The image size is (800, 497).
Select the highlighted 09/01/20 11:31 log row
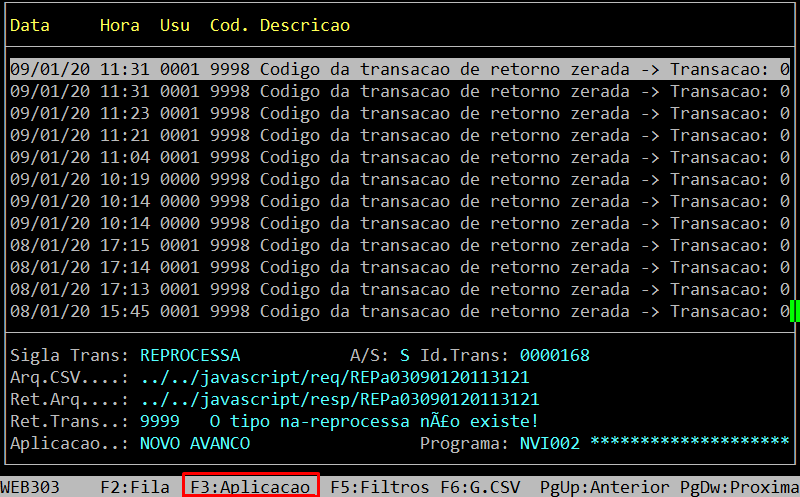(x=399, y=69)
